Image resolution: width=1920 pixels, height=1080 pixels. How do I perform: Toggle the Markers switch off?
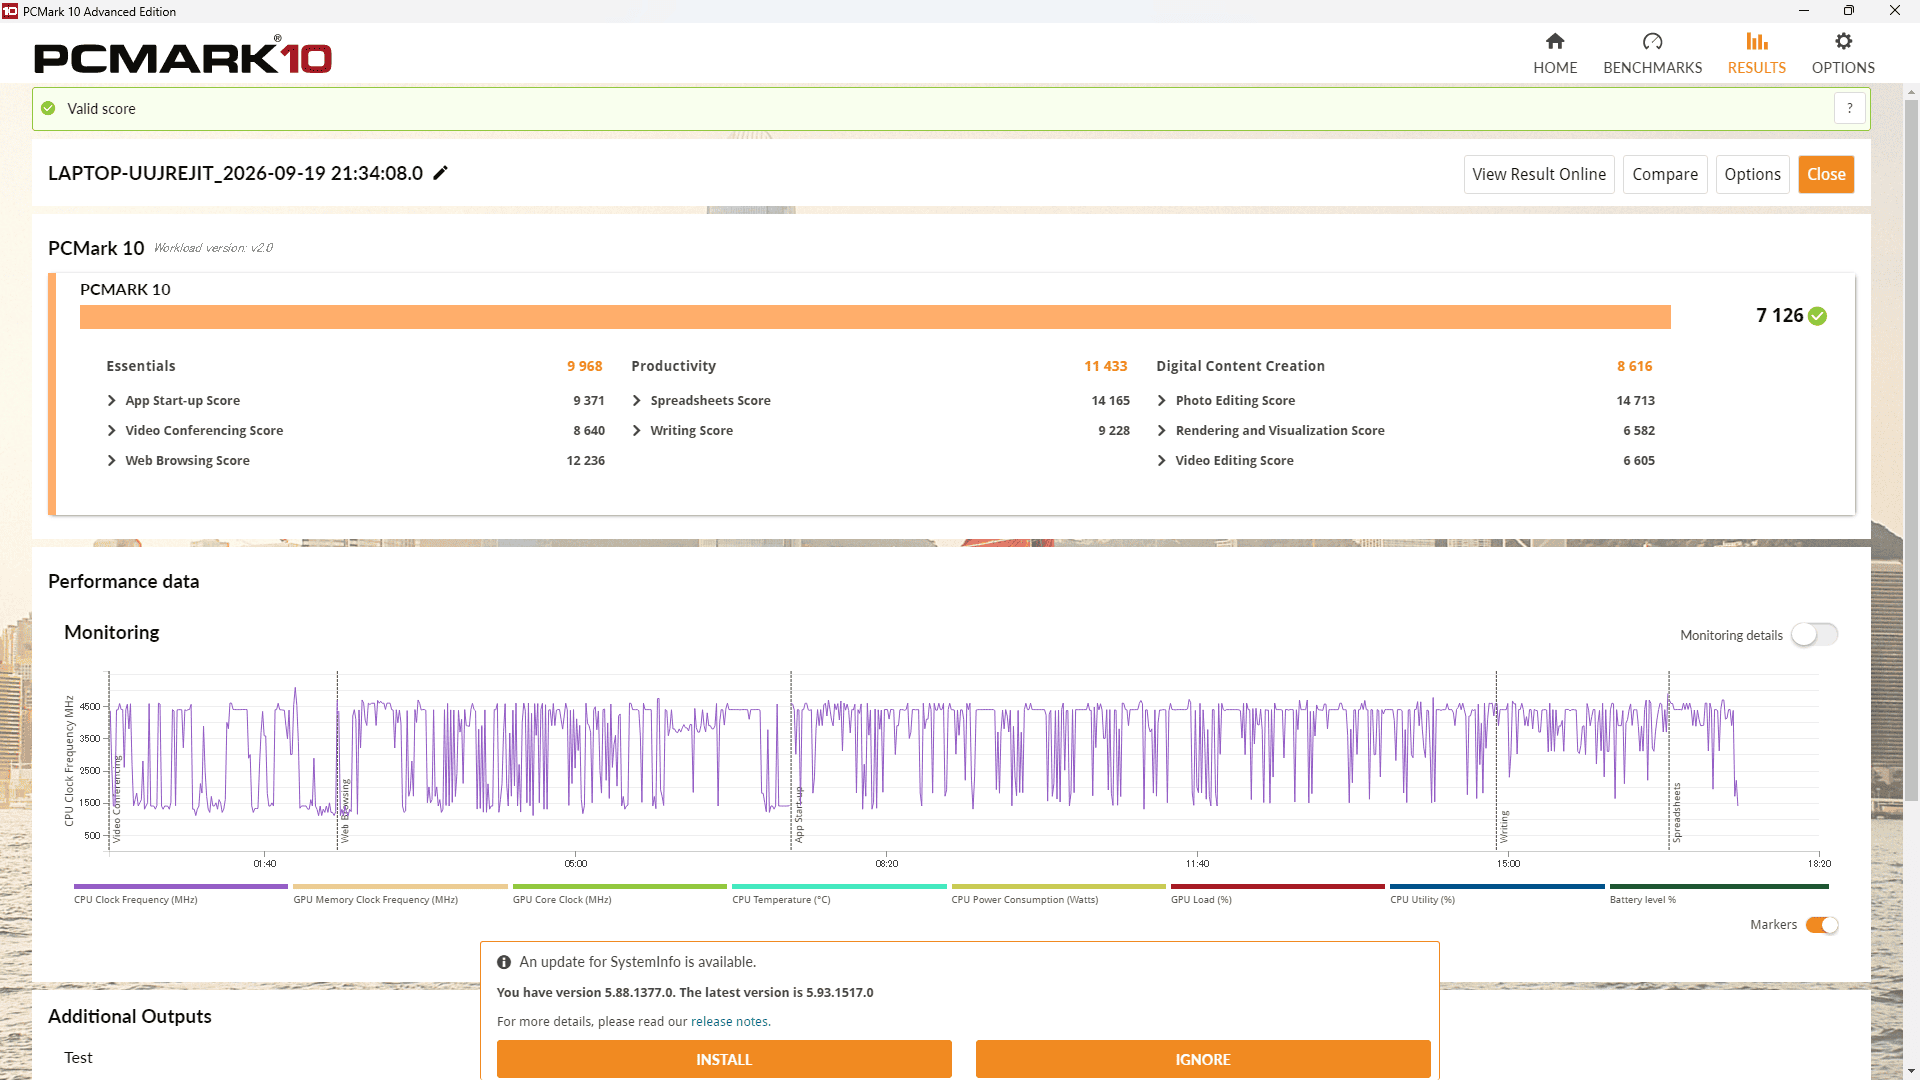tap(1821, 925)
